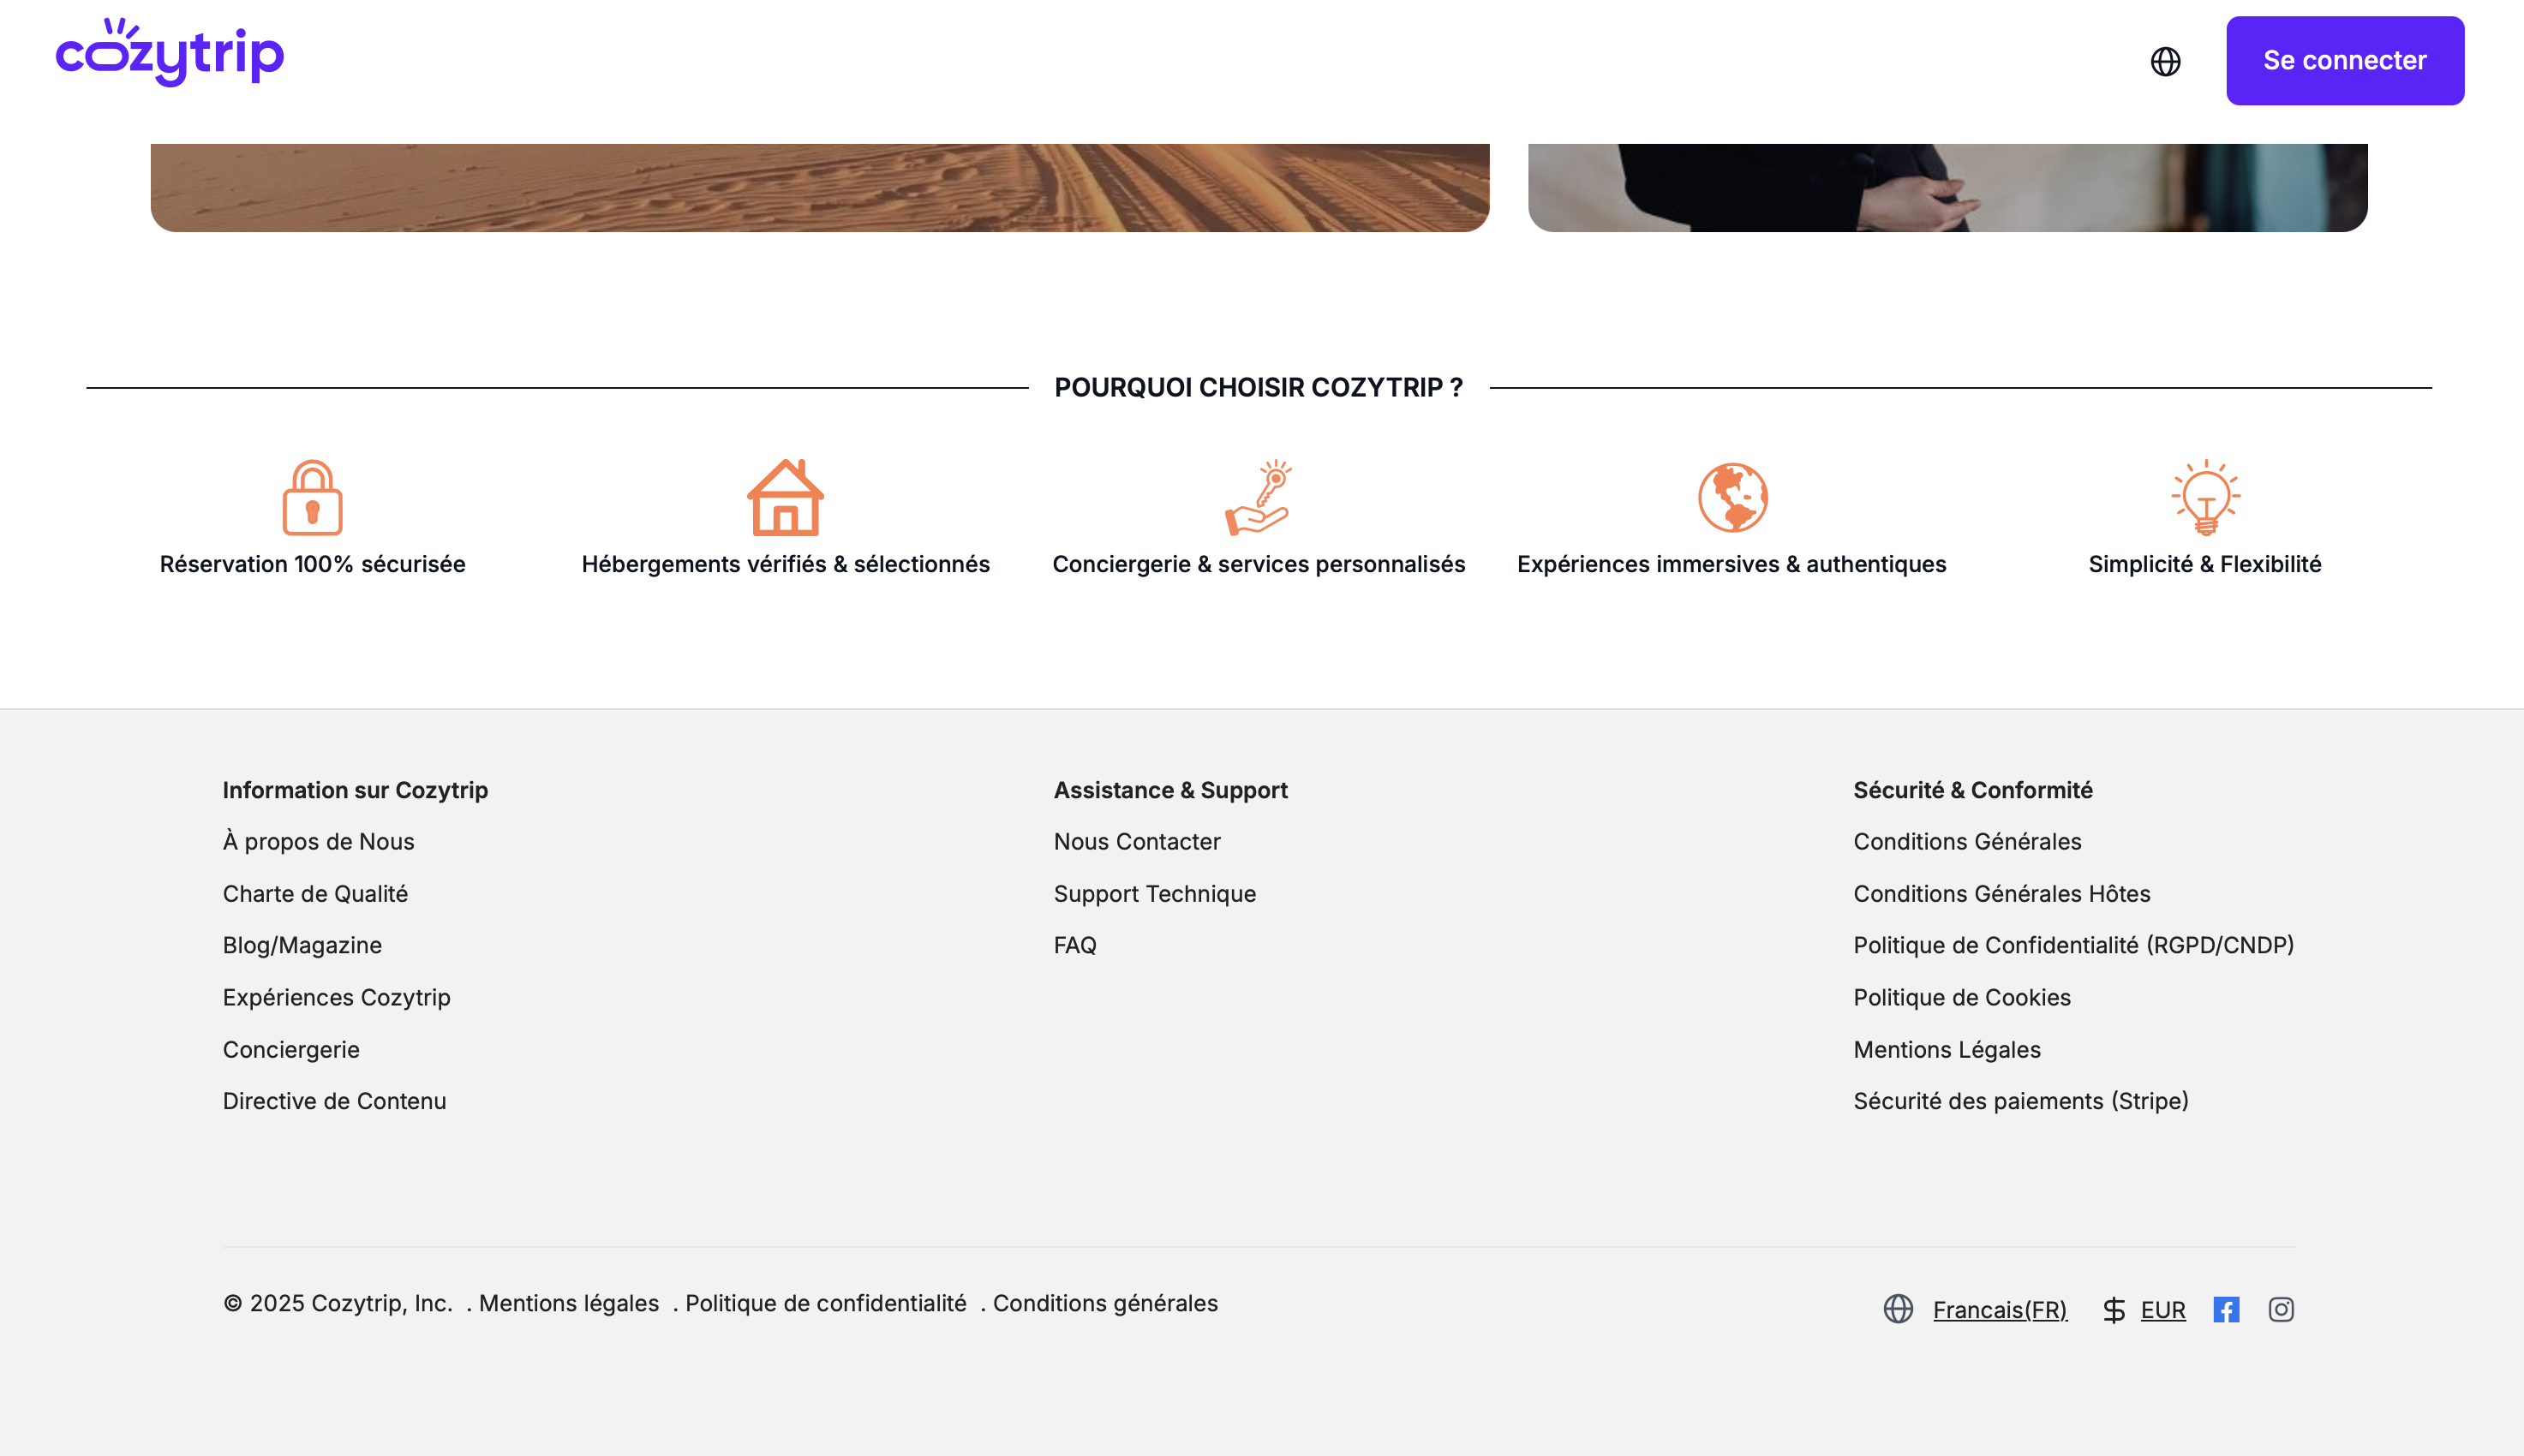Image resolution: width=2524 pixels, height=1456 pixels.
Task: Click the footer globe icon beside Français
Action: 1897,1309
